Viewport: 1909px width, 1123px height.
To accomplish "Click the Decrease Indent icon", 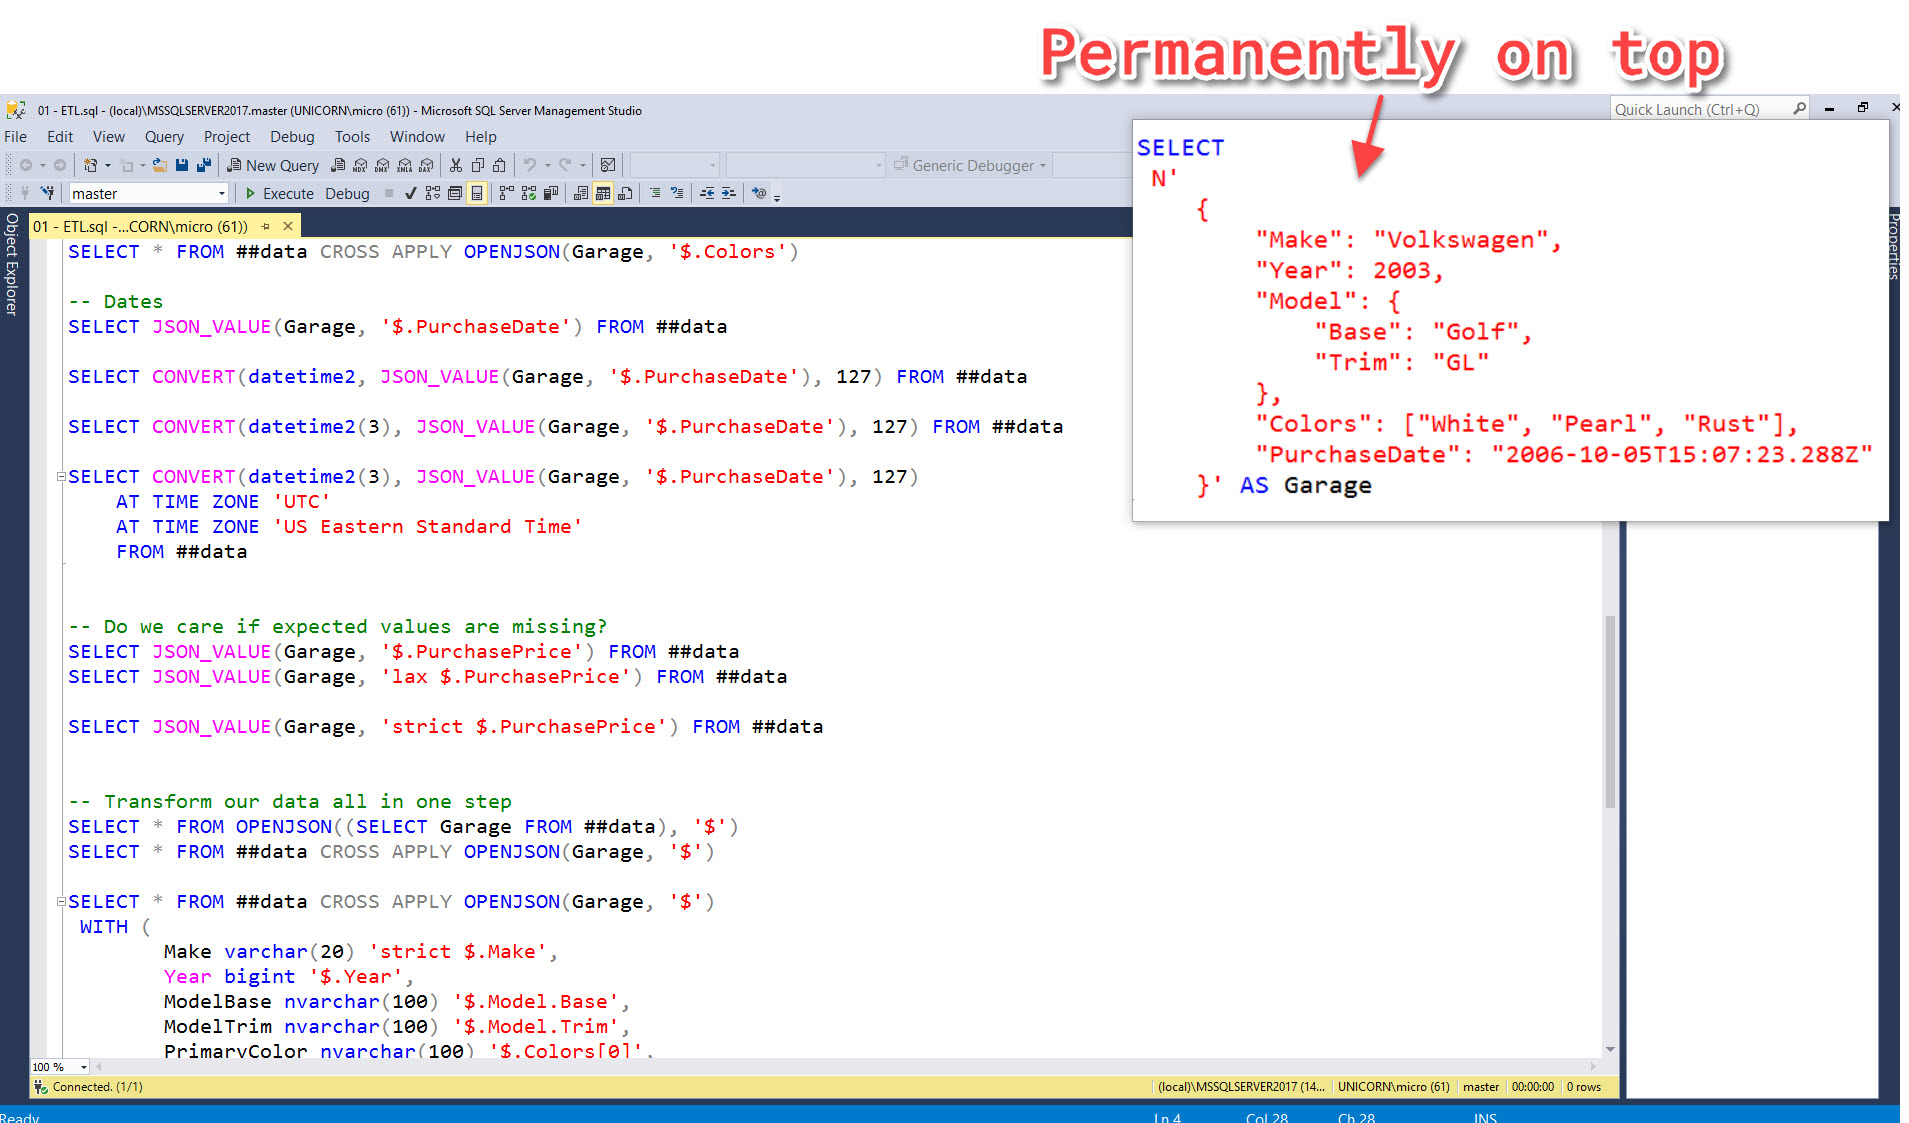I will click(707, 193).
